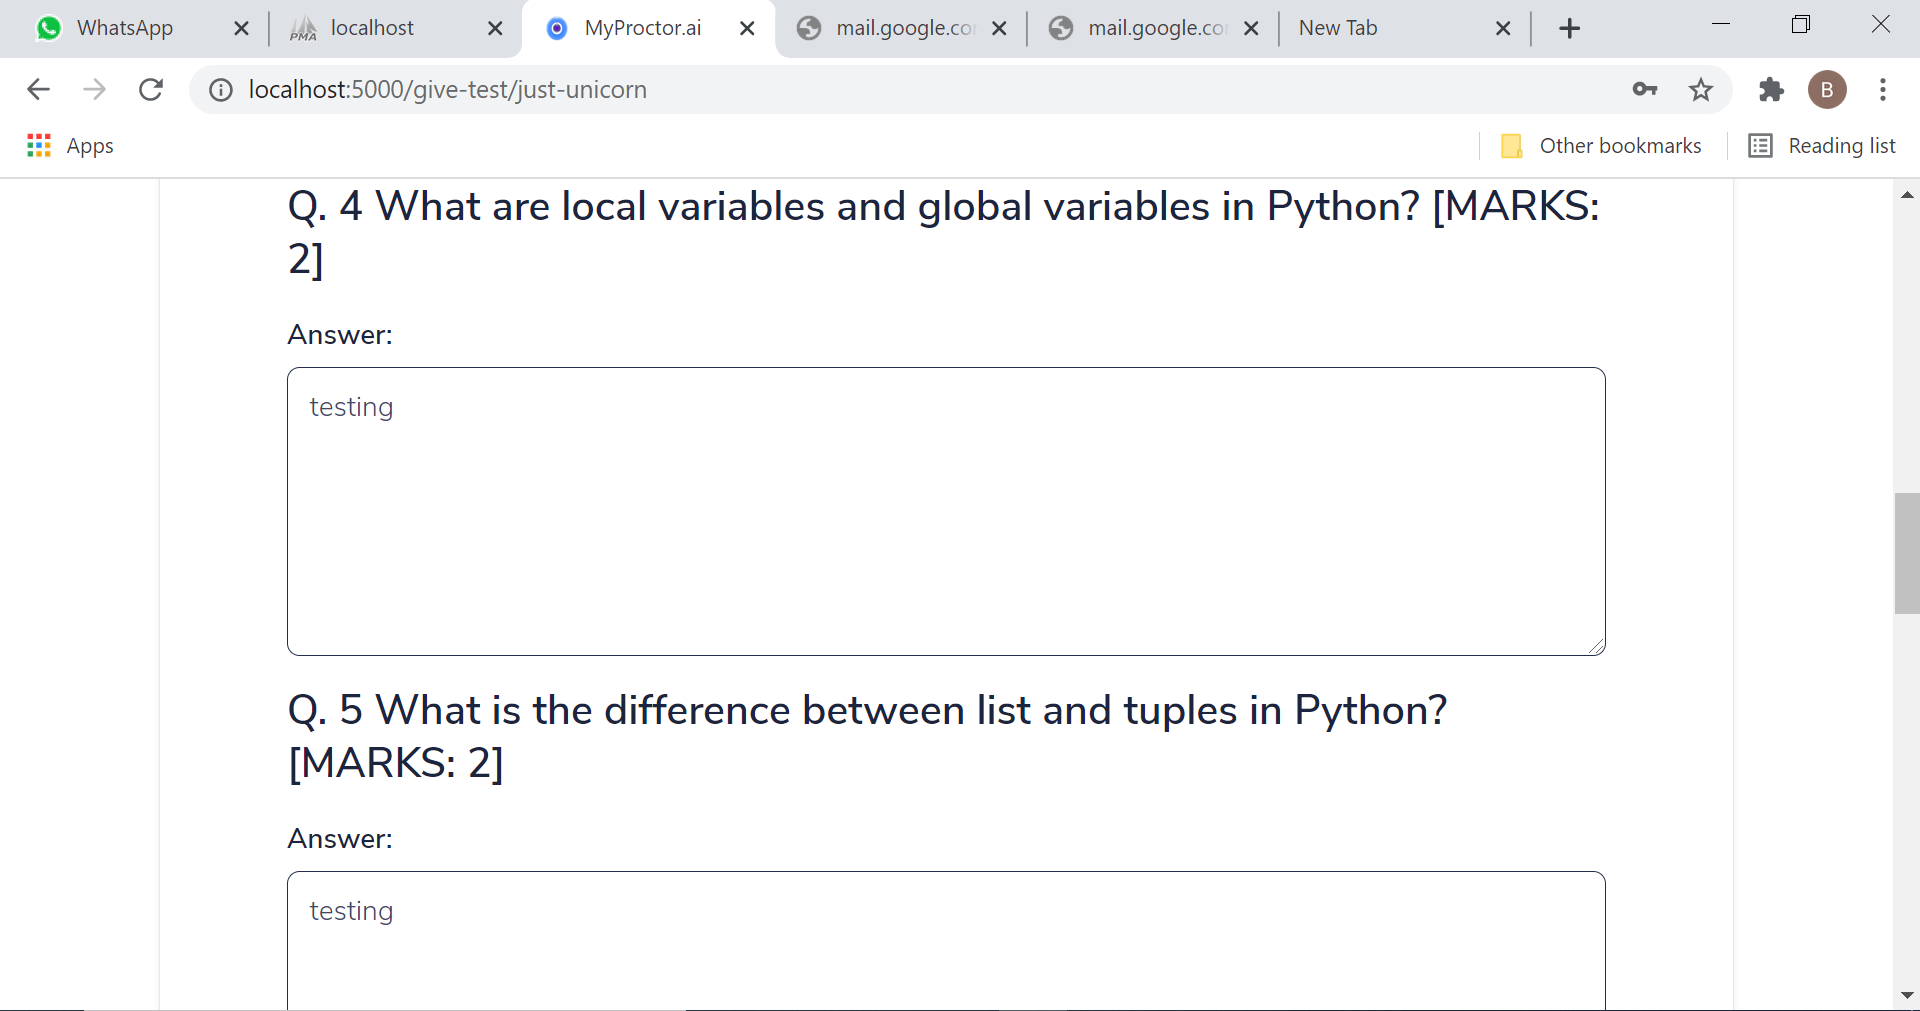Open the Chrome three-dot menu

pyautogui.click(x=1882, y=90)
